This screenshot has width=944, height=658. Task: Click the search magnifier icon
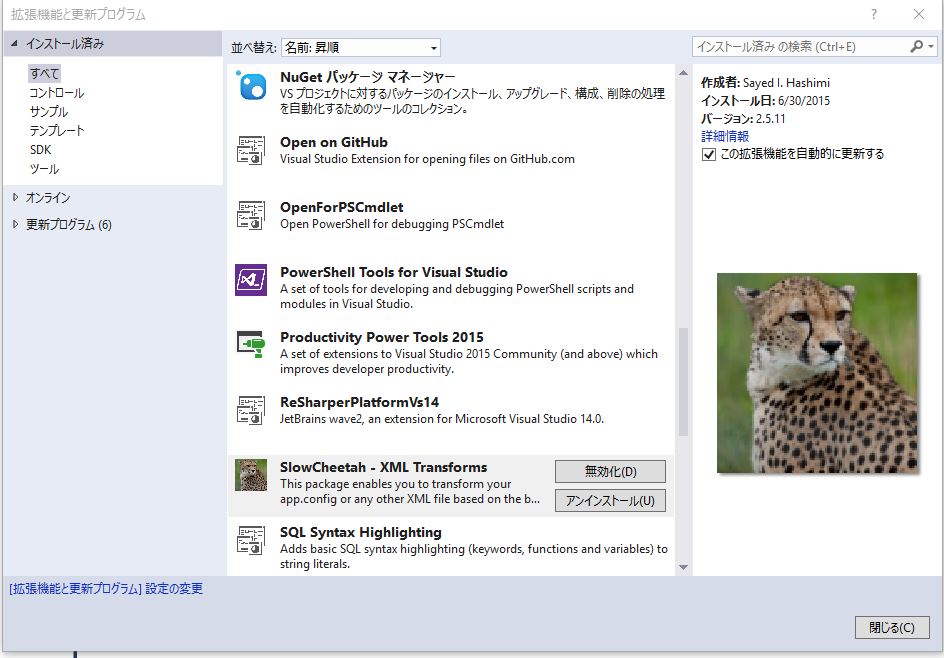pyautogui.click(x=916, y=46)
